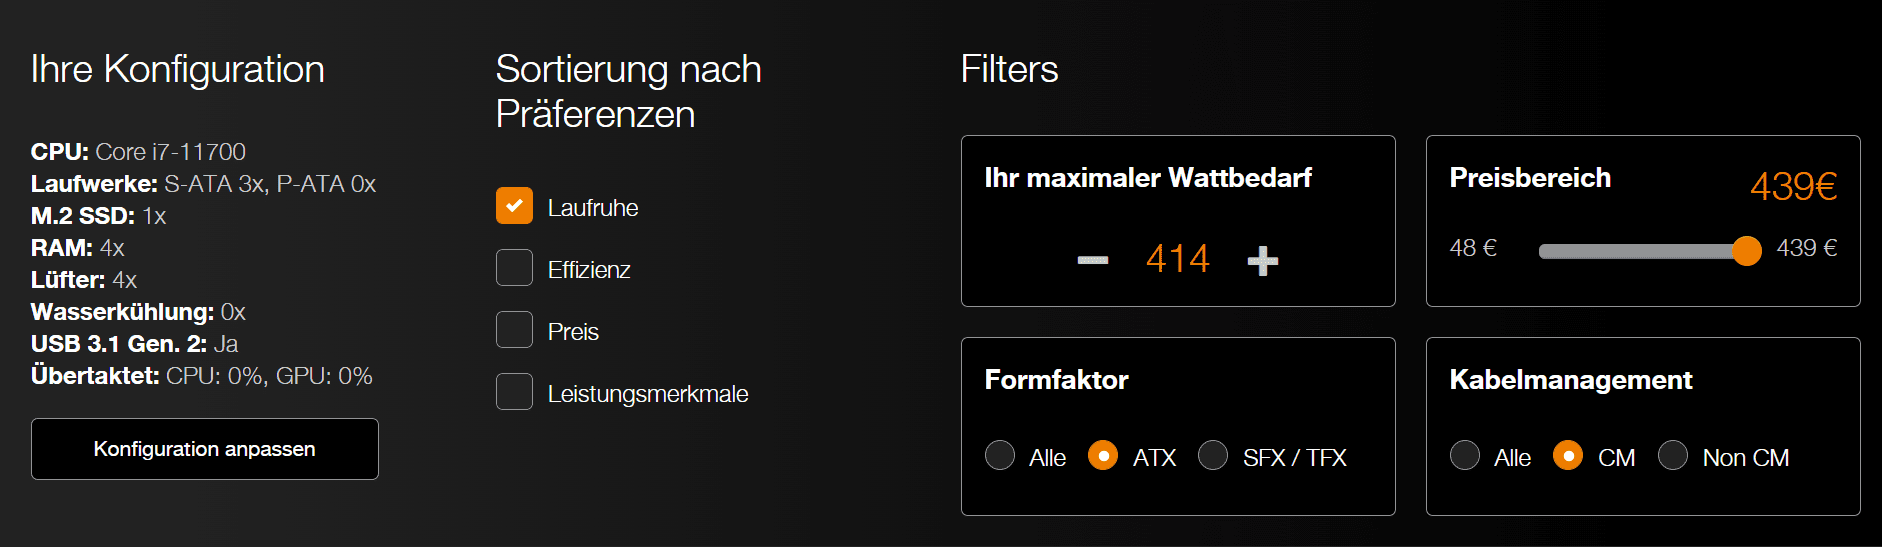Click the plus icon to increase wattage
The height and width of the screenshot is (547, 1882).
[x=1263, y=260]
